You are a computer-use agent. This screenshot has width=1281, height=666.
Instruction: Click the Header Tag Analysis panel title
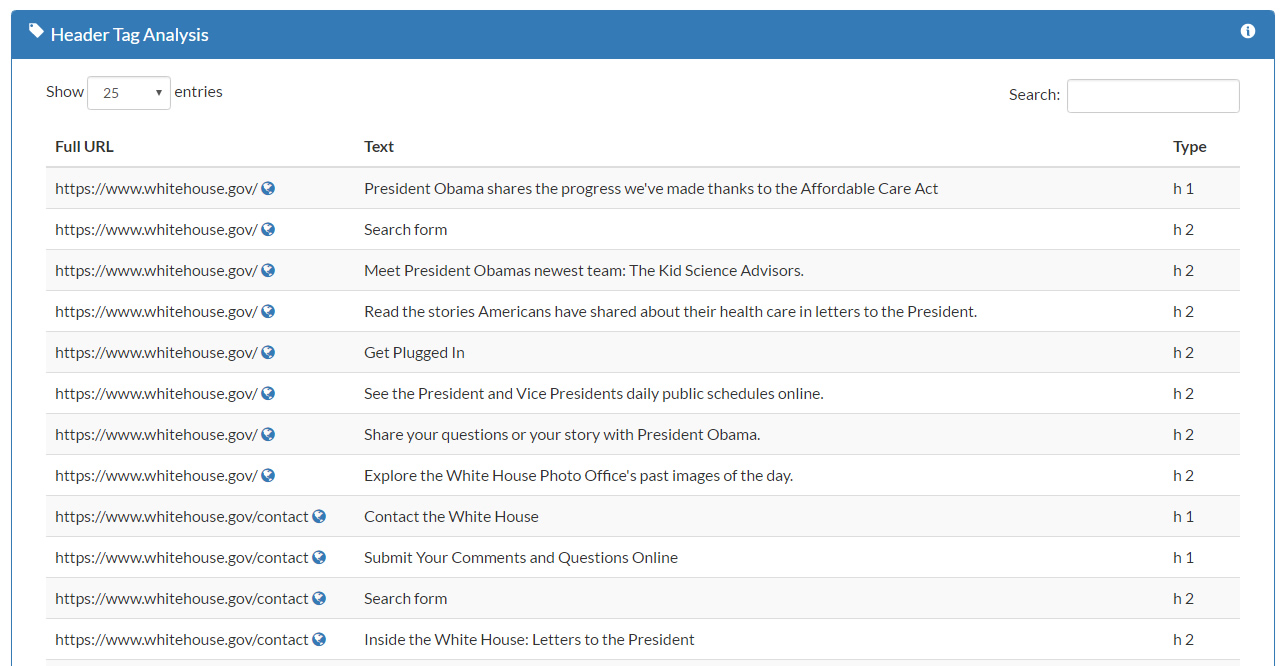coord(129,34)
